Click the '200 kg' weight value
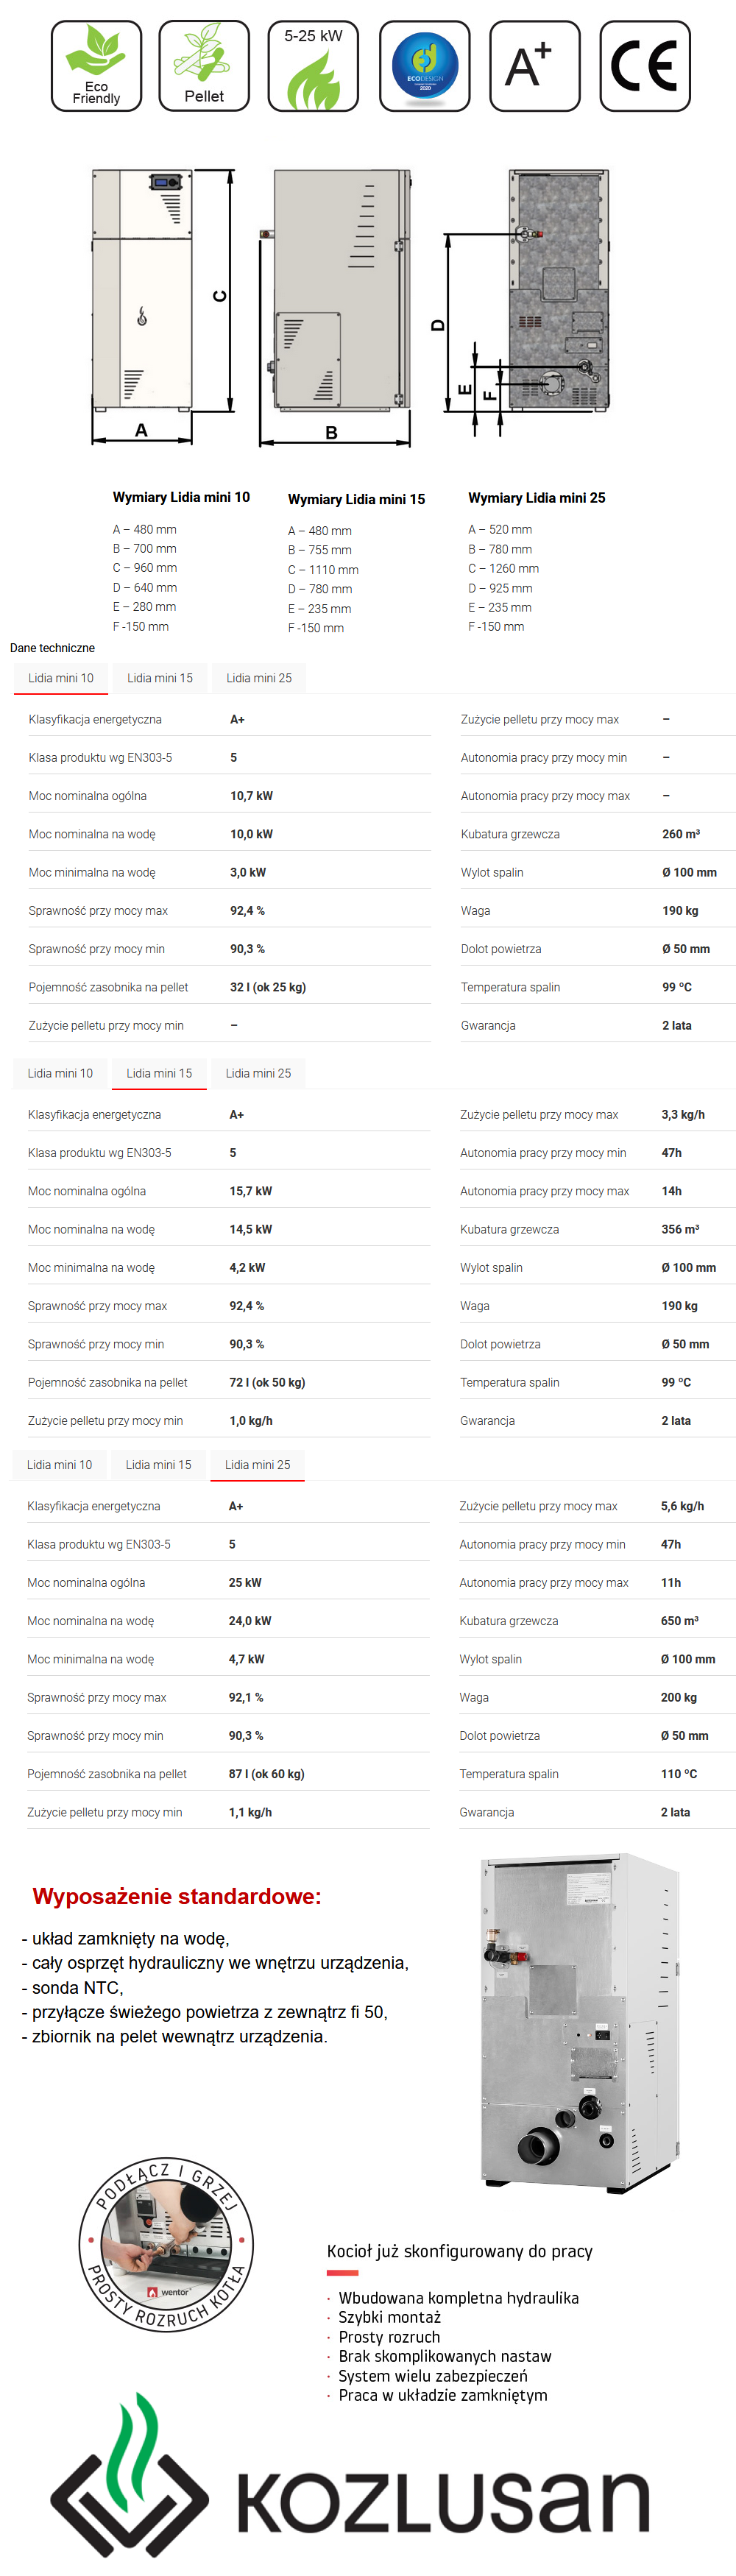The image size is (736, 2576). coord(679,1697)
